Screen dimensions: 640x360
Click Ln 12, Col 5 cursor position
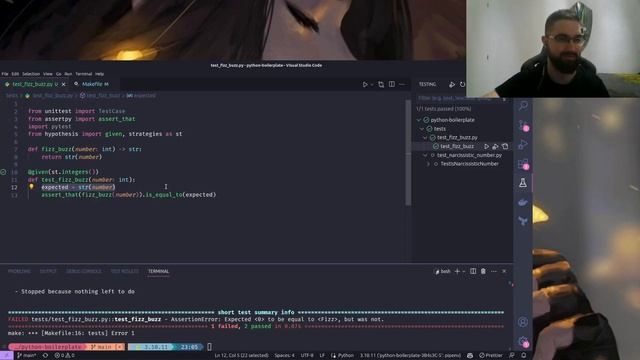(x=241, y=356)
